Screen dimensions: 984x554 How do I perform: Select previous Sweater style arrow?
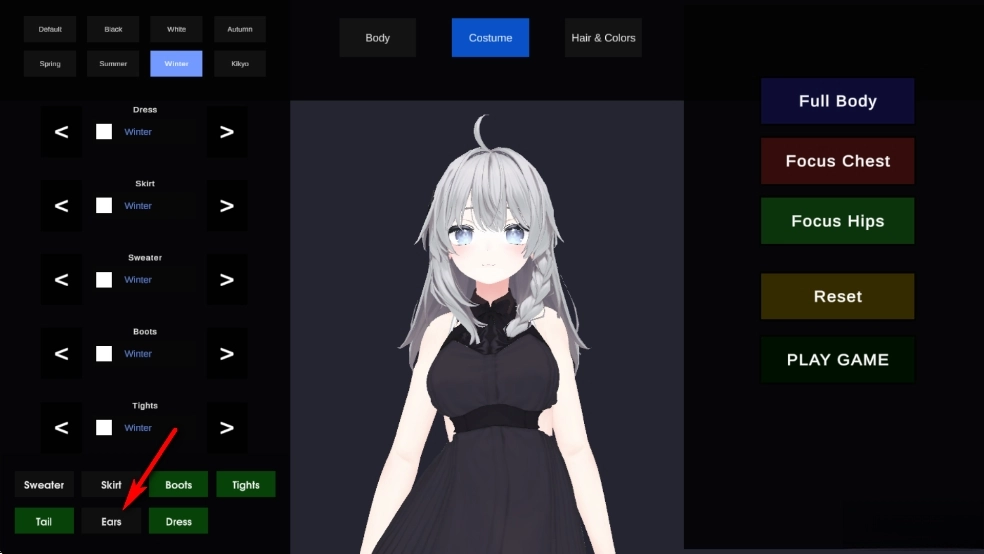(61, 280)
